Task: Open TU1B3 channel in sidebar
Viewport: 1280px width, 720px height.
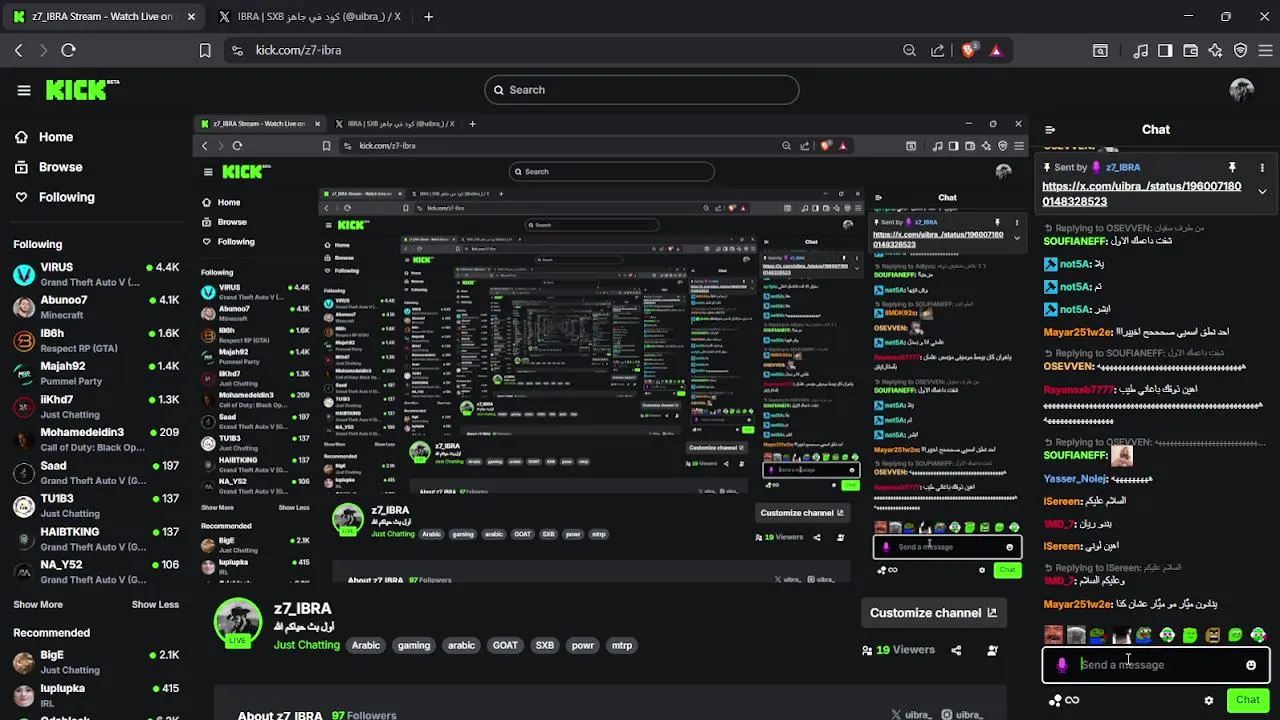Action: (x=96, y=505)
